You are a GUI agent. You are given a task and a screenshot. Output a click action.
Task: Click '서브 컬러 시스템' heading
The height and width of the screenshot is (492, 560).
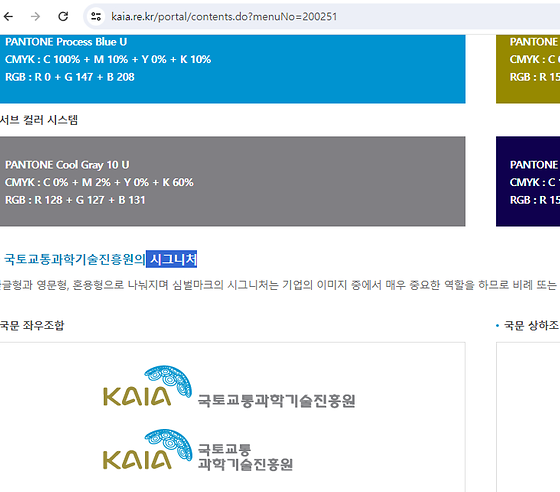(x=39, y=120)
